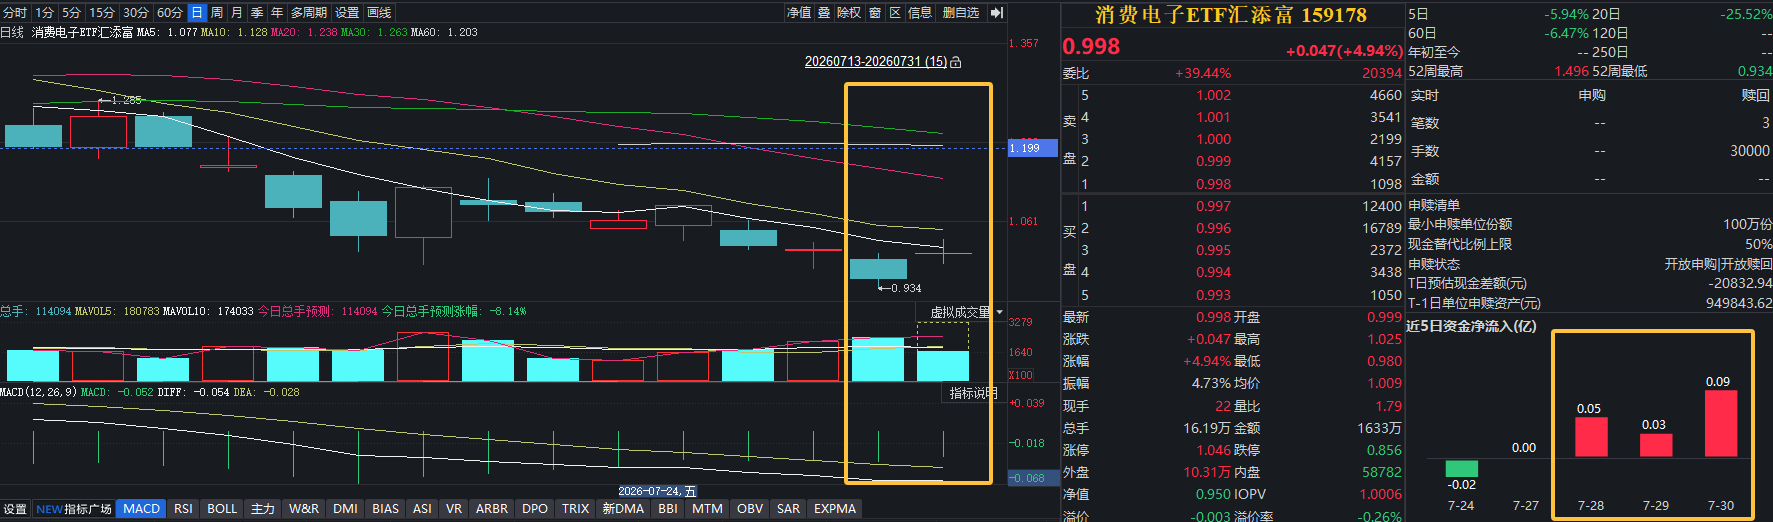Click 删自选 to remove from watchlist
The height and width of the screenshot is (522, 1773).
click(x=961, y=13)
